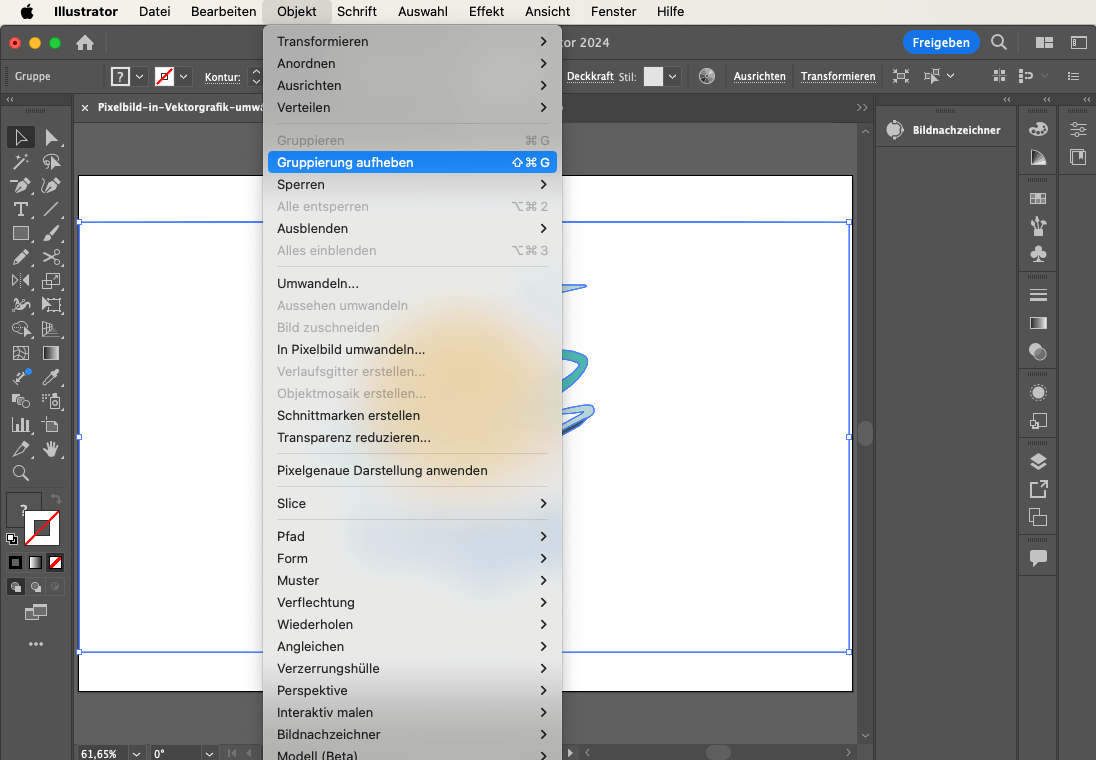Select the Scissors tool
Screen dimensions: 1096x760
pyautogui.click(x=52, y=257)
